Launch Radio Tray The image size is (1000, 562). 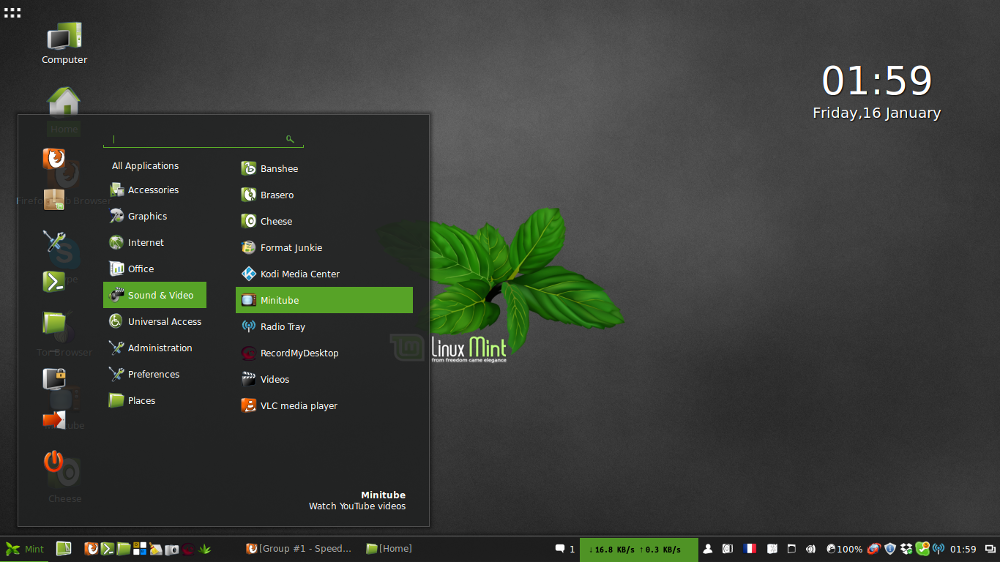pos(324,327)
